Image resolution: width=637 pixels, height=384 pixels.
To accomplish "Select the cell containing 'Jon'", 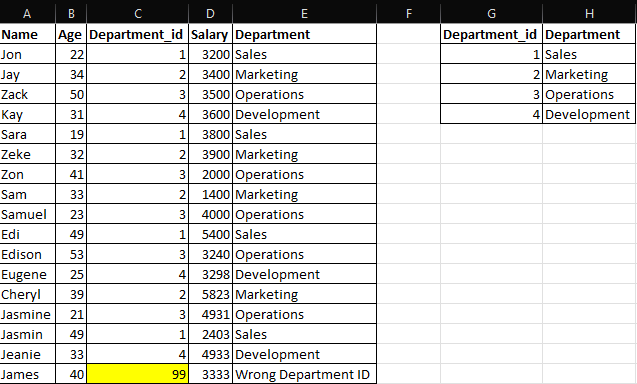I will pyautogui.click(x=28, y=54).
